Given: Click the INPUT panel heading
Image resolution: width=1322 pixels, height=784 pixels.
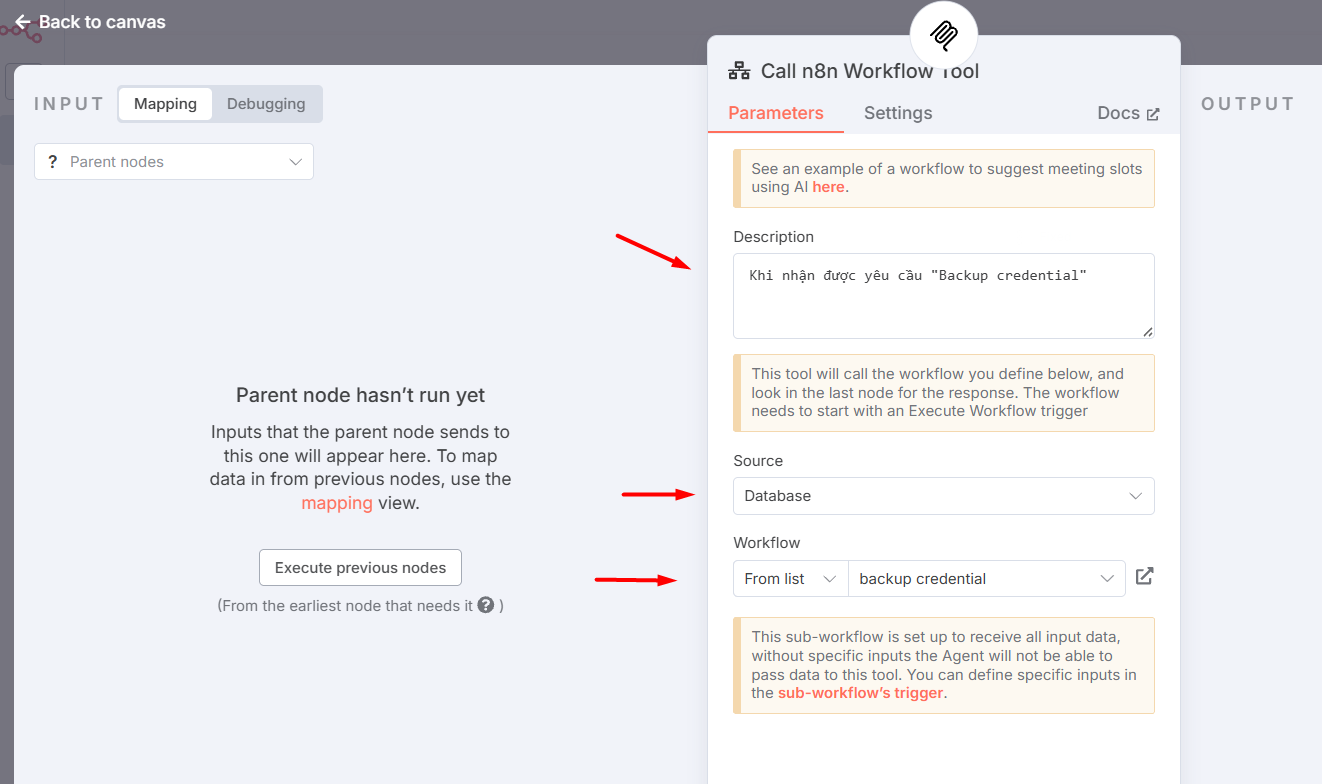Looking at the screenshot, I should 69,104.
